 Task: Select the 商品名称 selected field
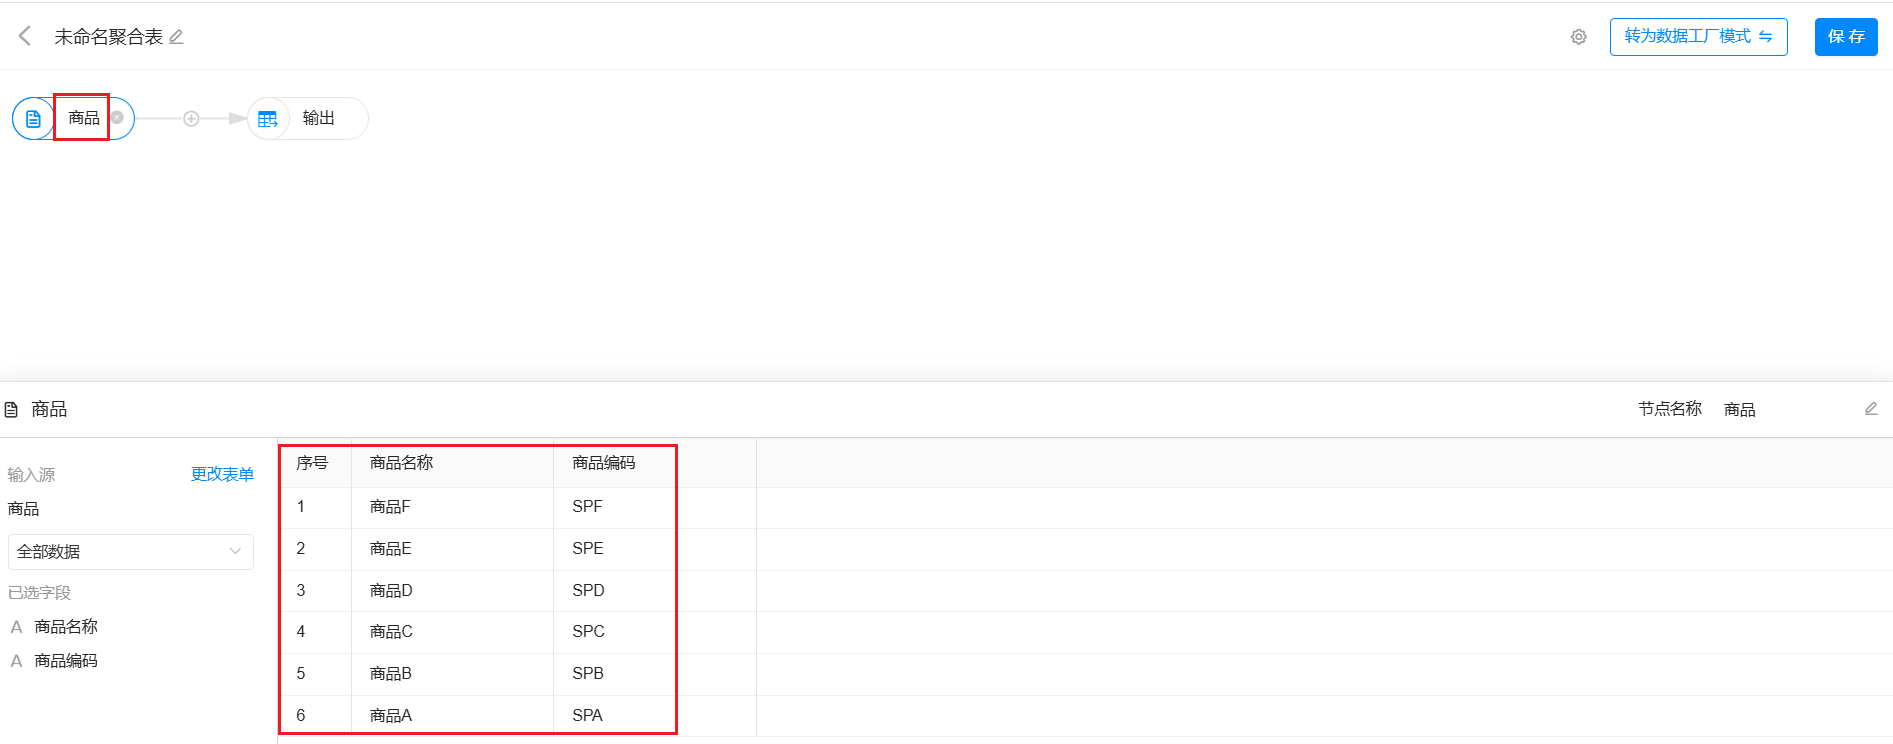coord(66,627)
